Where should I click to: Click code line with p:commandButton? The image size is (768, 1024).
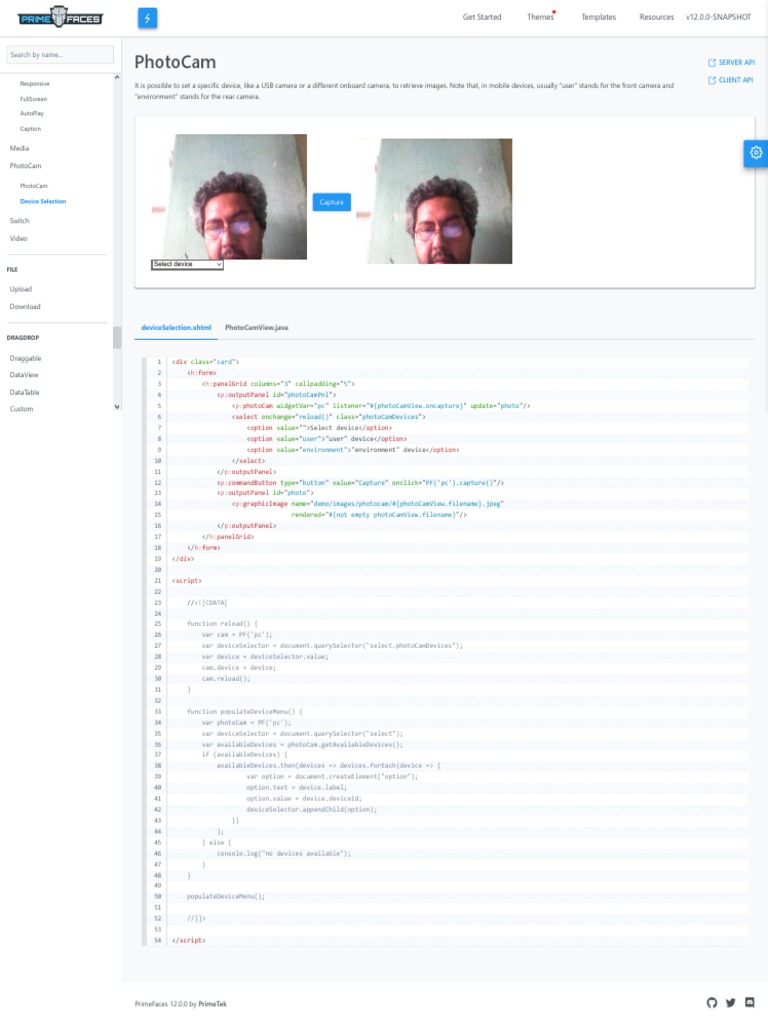[360, 483]
